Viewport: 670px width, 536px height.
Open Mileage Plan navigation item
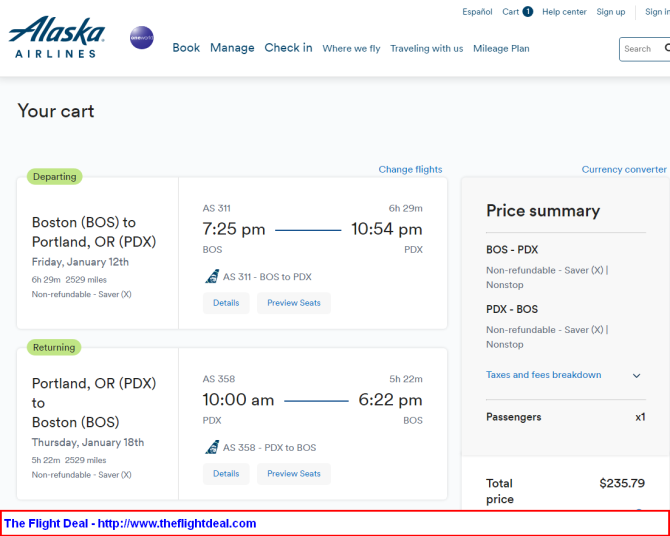coord(501,49)
